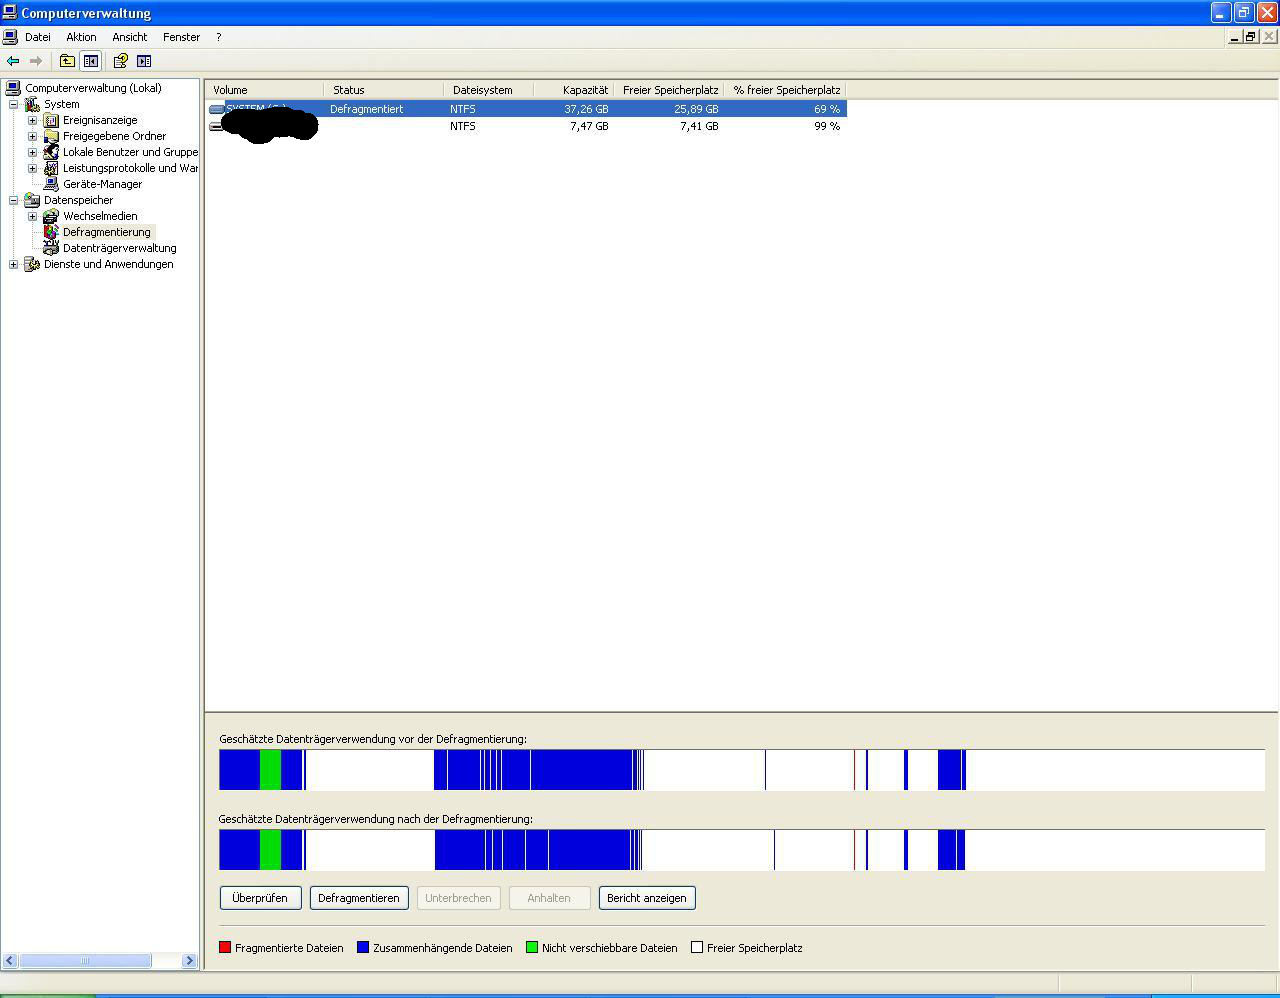The image size is (1280, 998).
Task: Click the Defragmentiert status cell
Action: point(367,109)
